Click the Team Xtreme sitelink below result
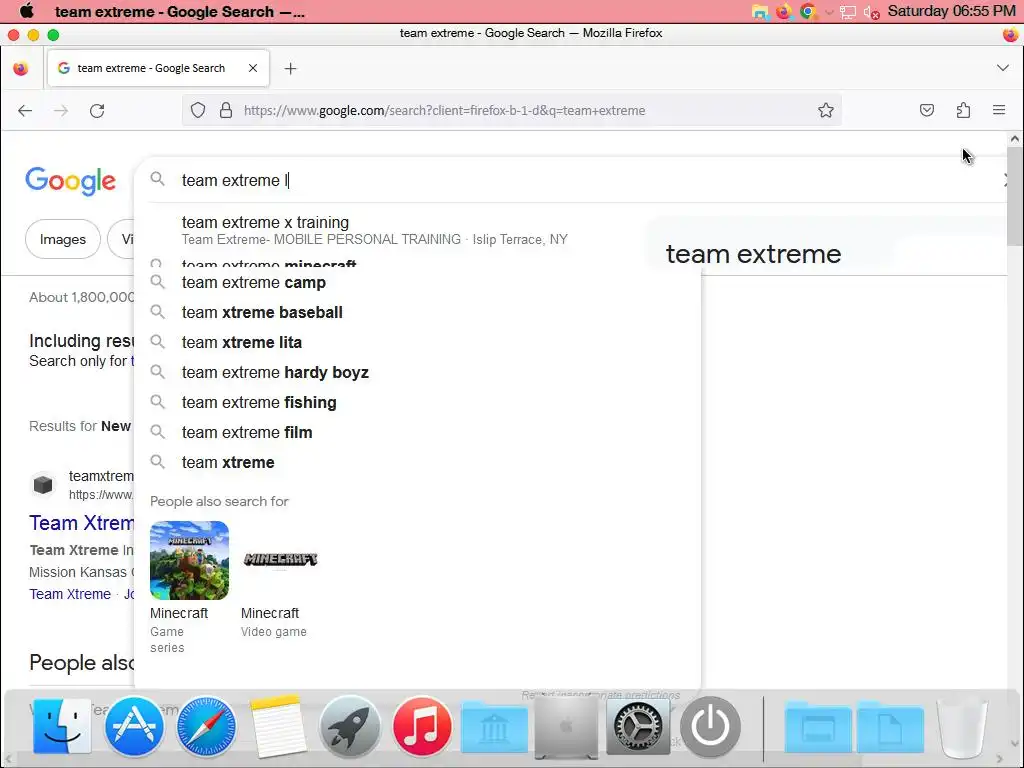 tap(70, 594)
